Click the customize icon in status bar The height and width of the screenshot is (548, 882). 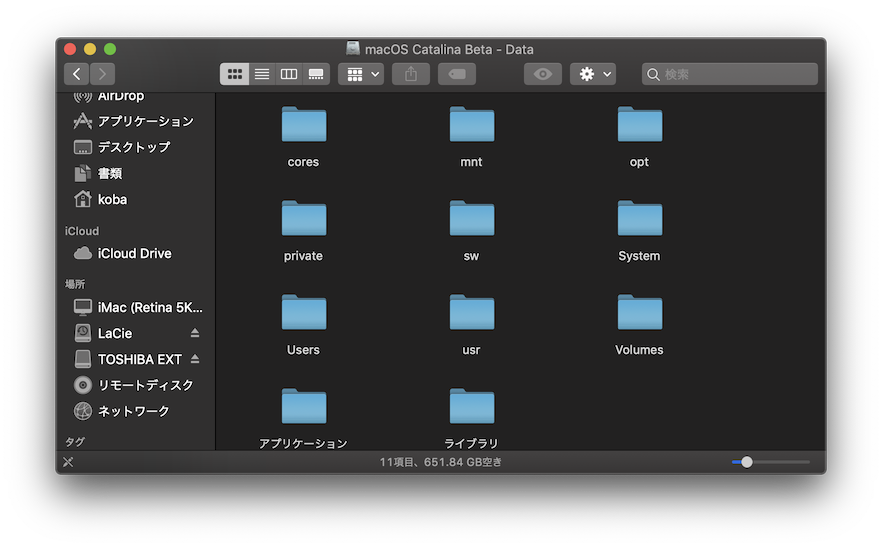tap(68, 462)
